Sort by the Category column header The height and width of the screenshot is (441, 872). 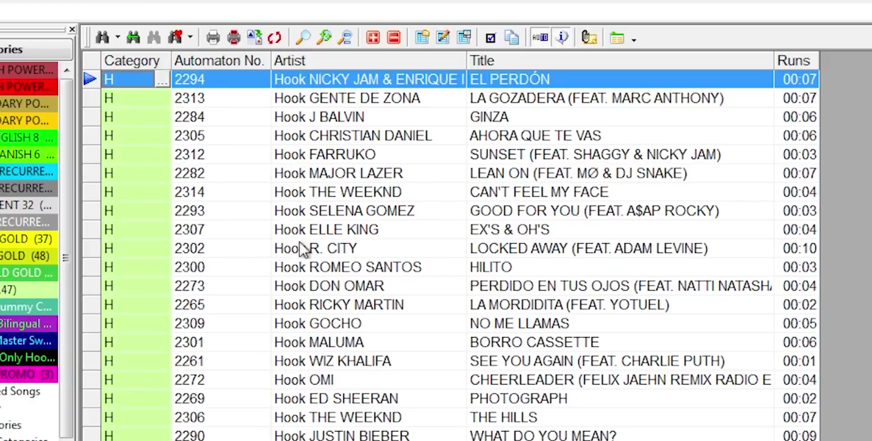click(136, 61)
